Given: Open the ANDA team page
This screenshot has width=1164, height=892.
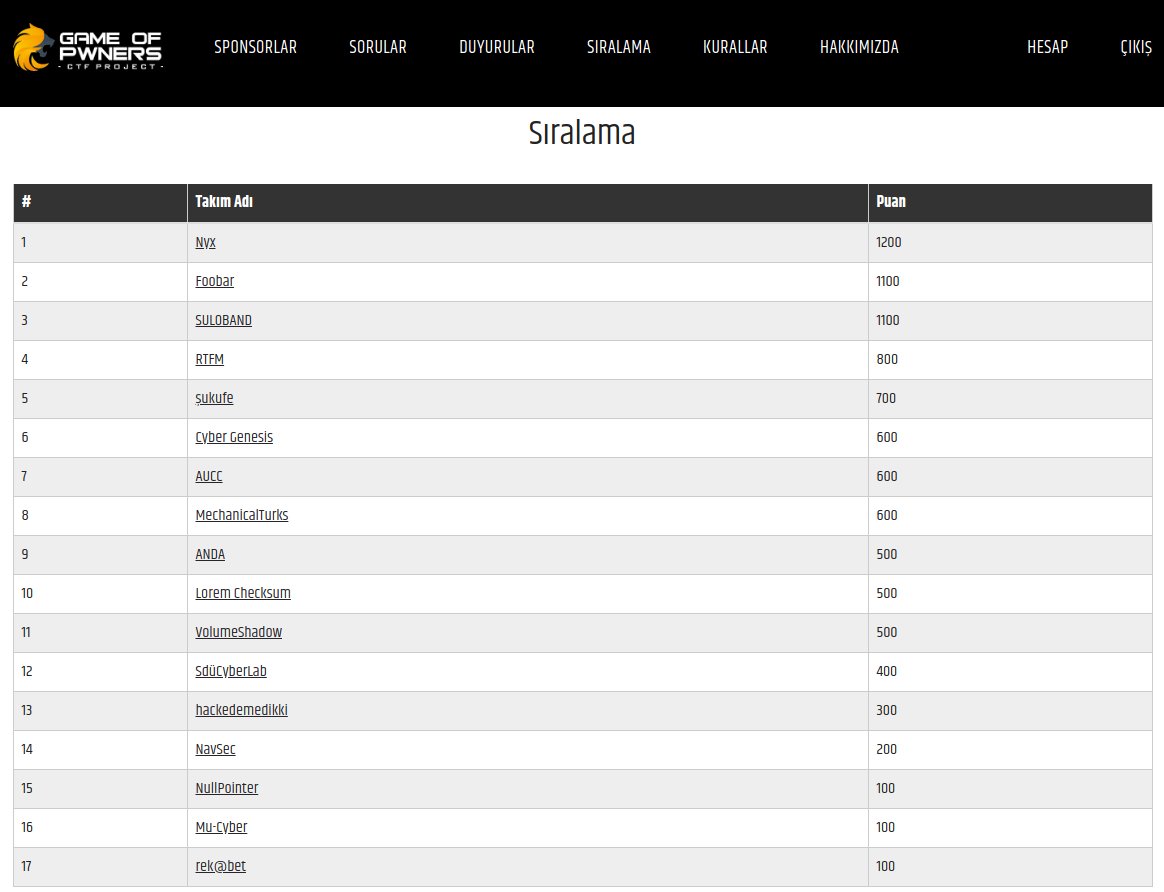Looking at the screenshot, I should [210, 554].
